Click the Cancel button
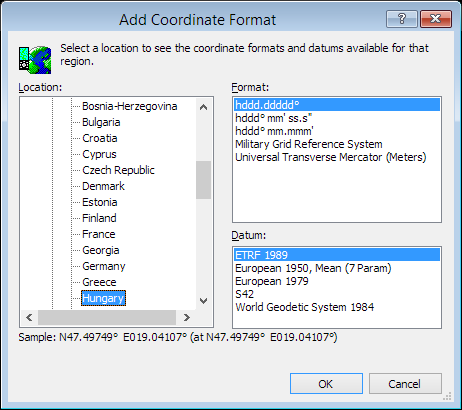This screenshot has width=462, height=410. click(x=405, y=384)
